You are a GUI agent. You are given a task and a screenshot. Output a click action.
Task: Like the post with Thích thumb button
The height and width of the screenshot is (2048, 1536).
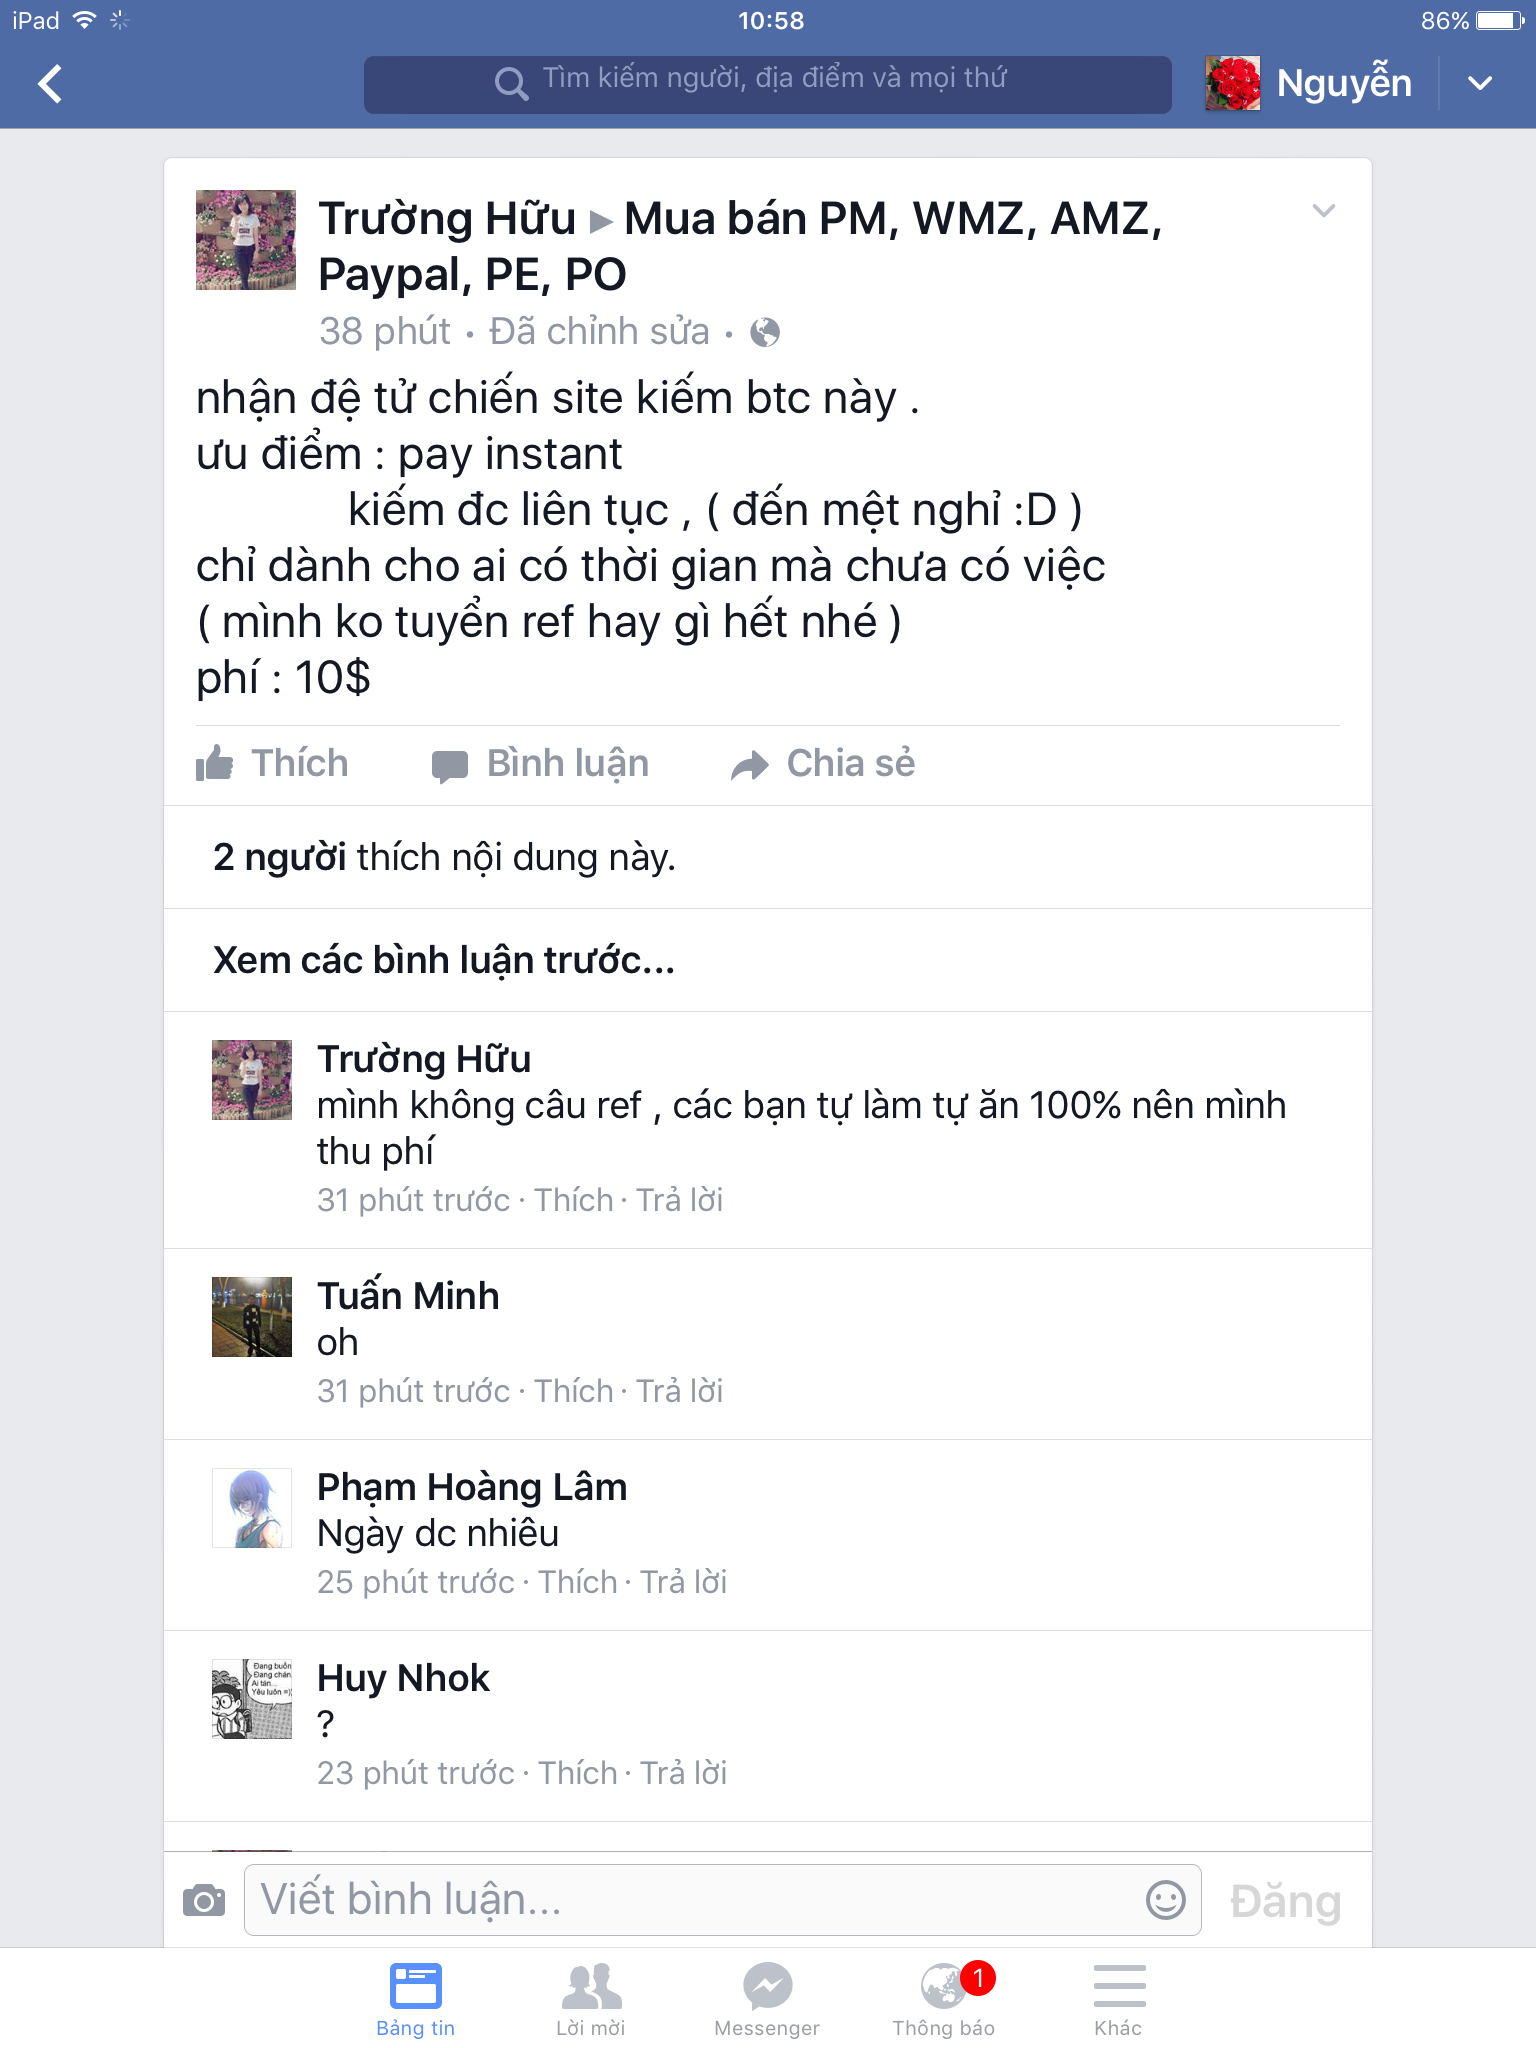pos(272,764)
